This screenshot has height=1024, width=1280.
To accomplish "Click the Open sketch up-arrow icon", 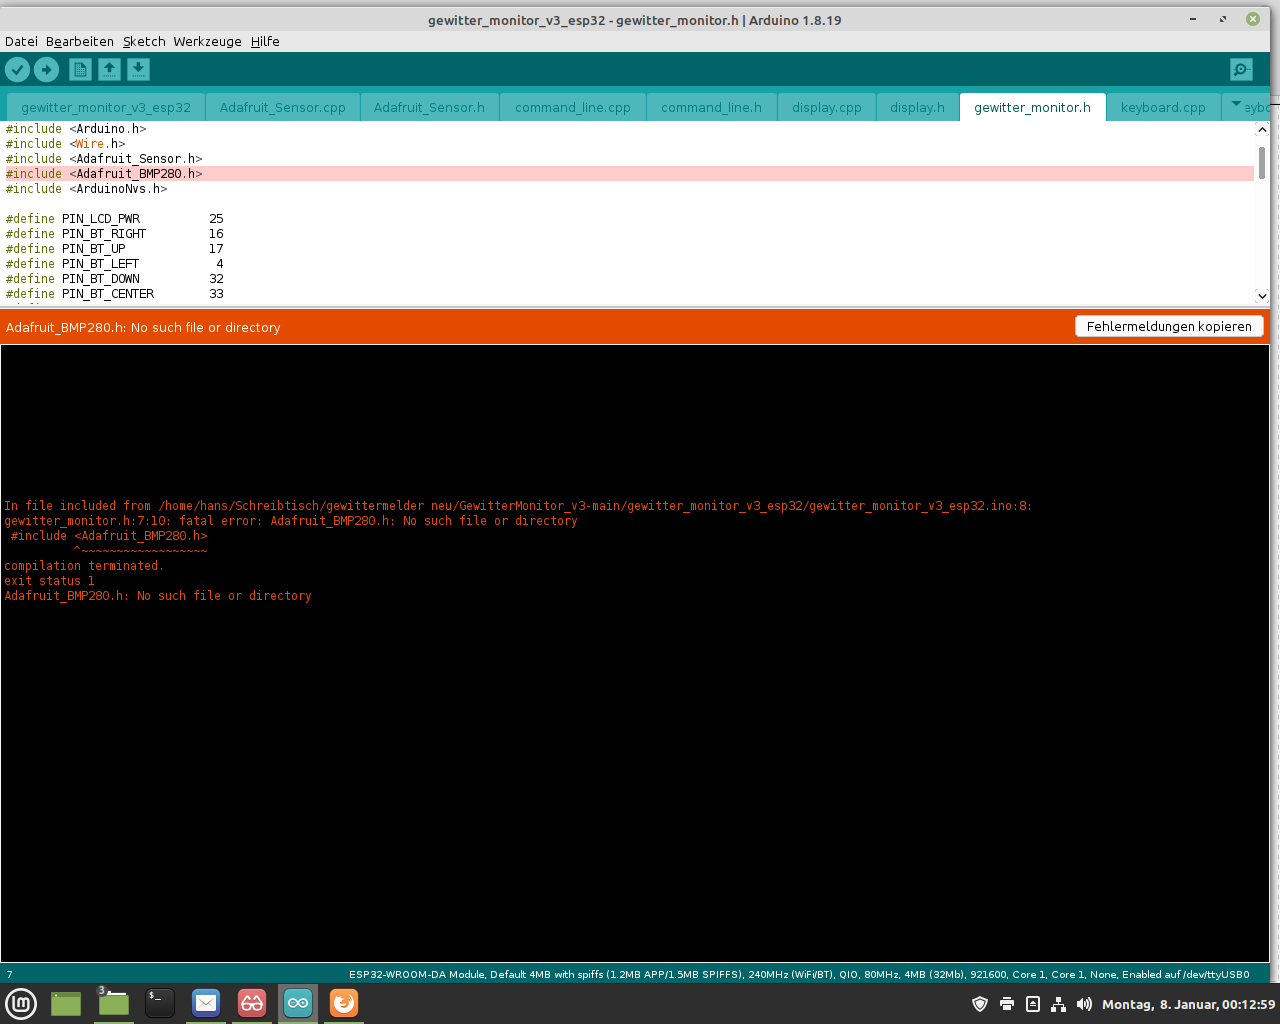I will (109, 69).
